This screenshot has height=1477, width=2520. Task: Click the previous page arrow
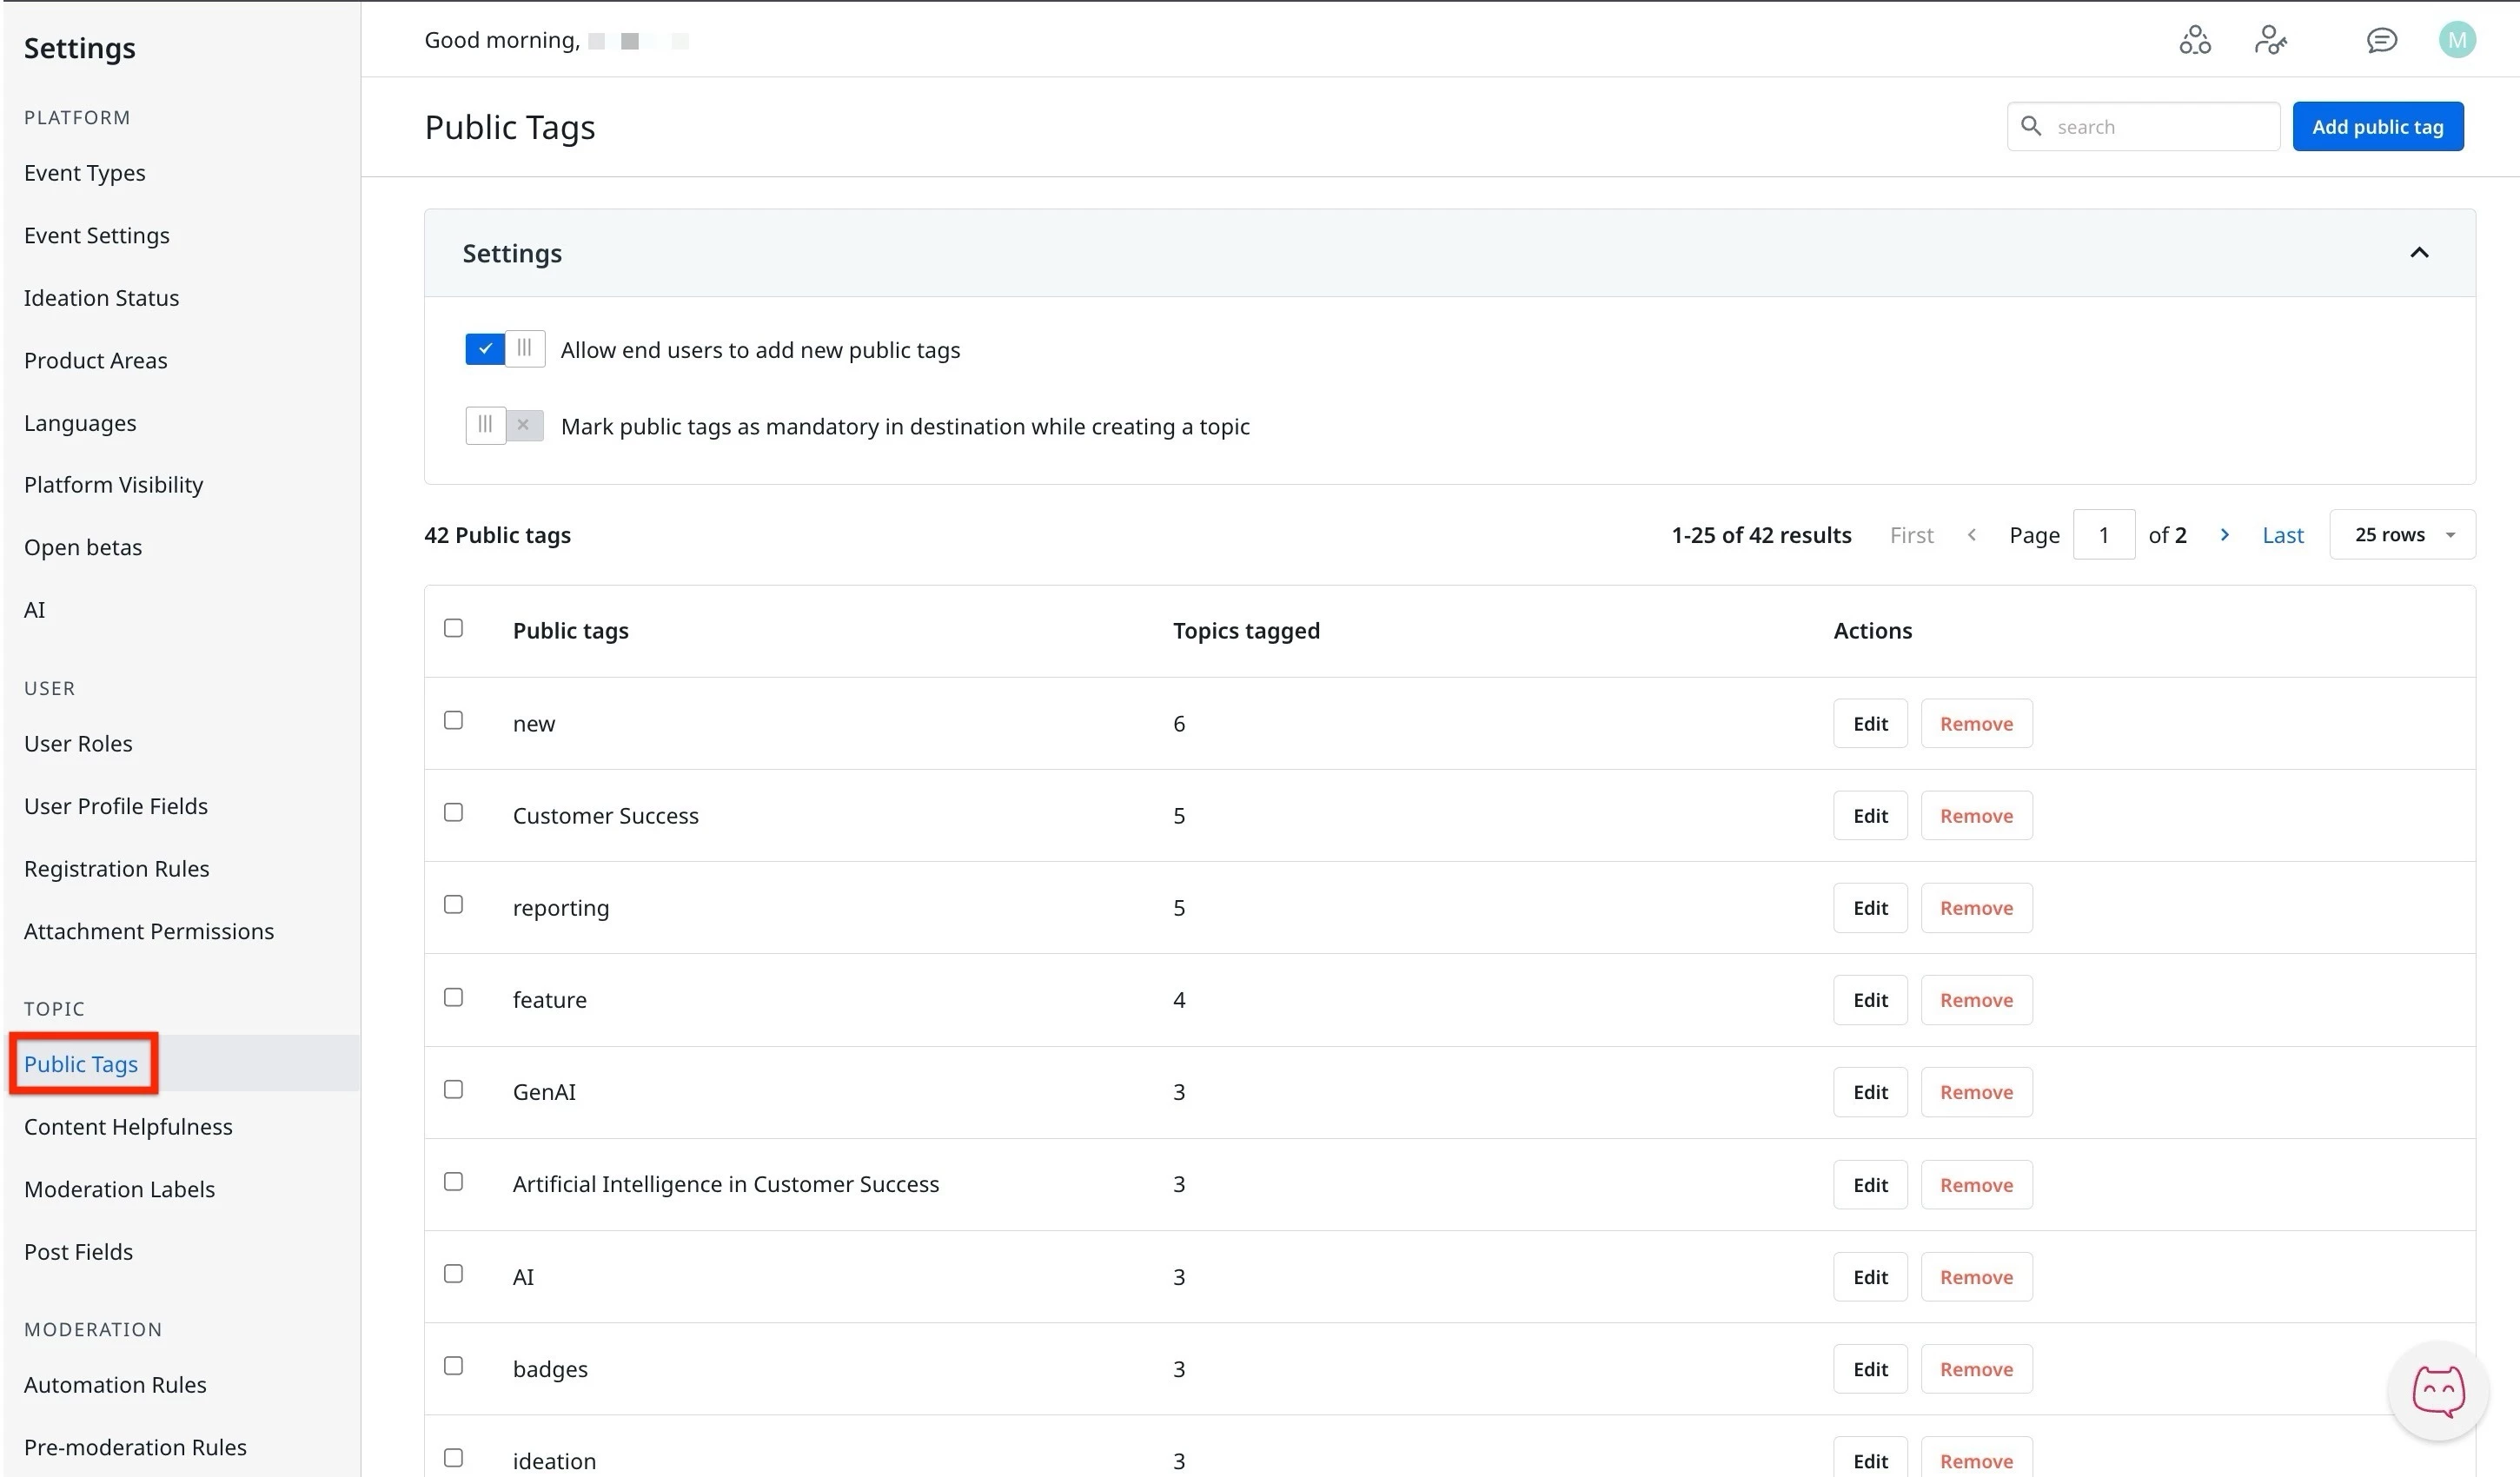1971,535
